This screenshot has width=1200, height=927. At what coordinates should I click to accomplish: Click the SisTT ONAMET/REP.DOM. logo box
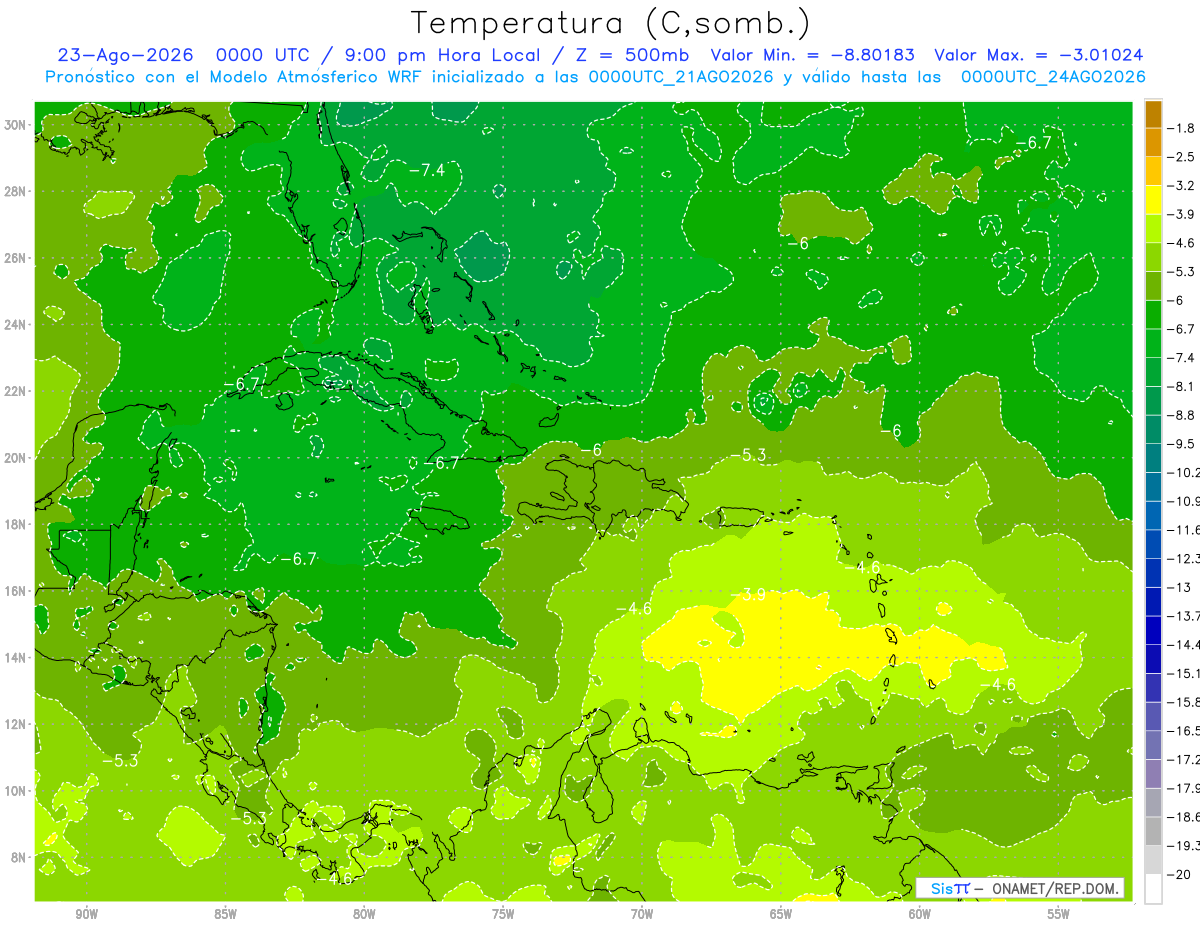(1020, 888)
